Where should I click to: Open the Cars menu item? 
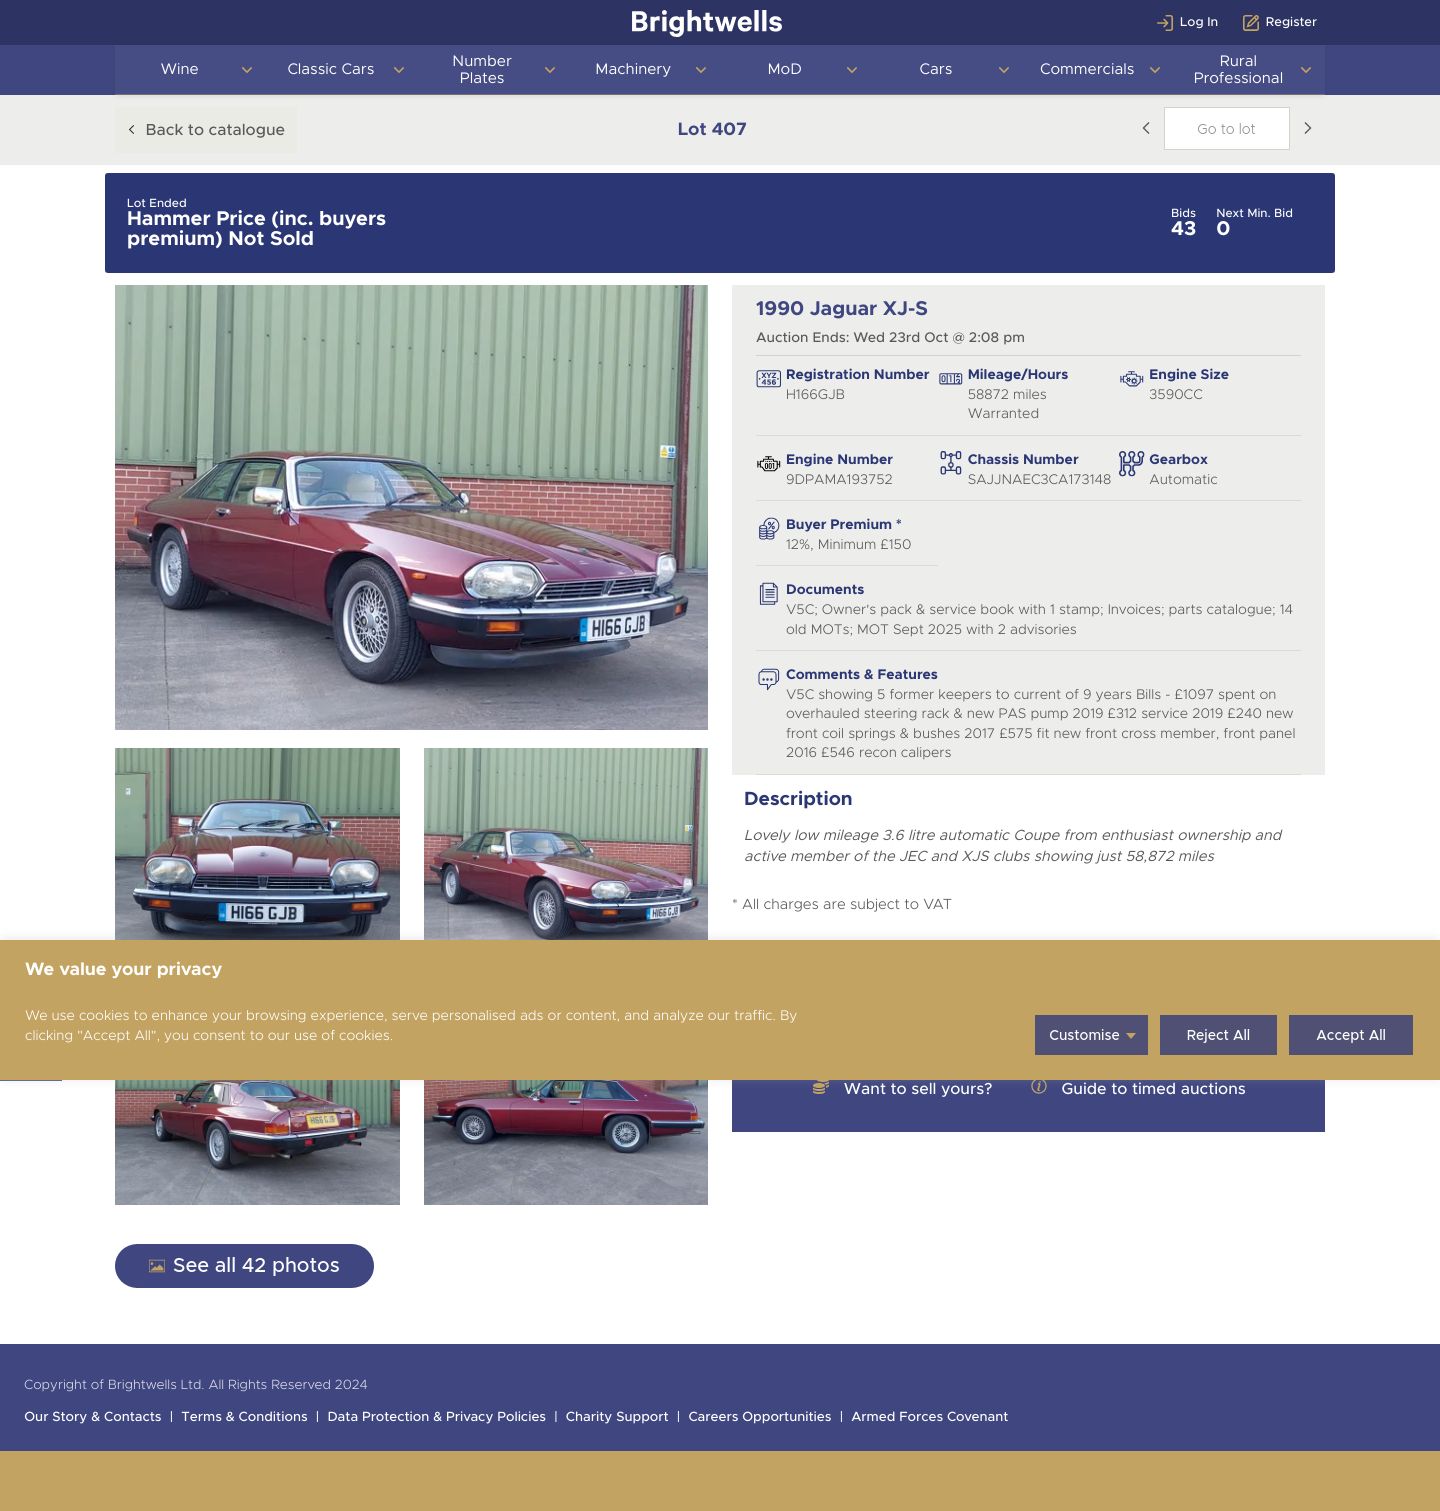(x=936, y=69)
